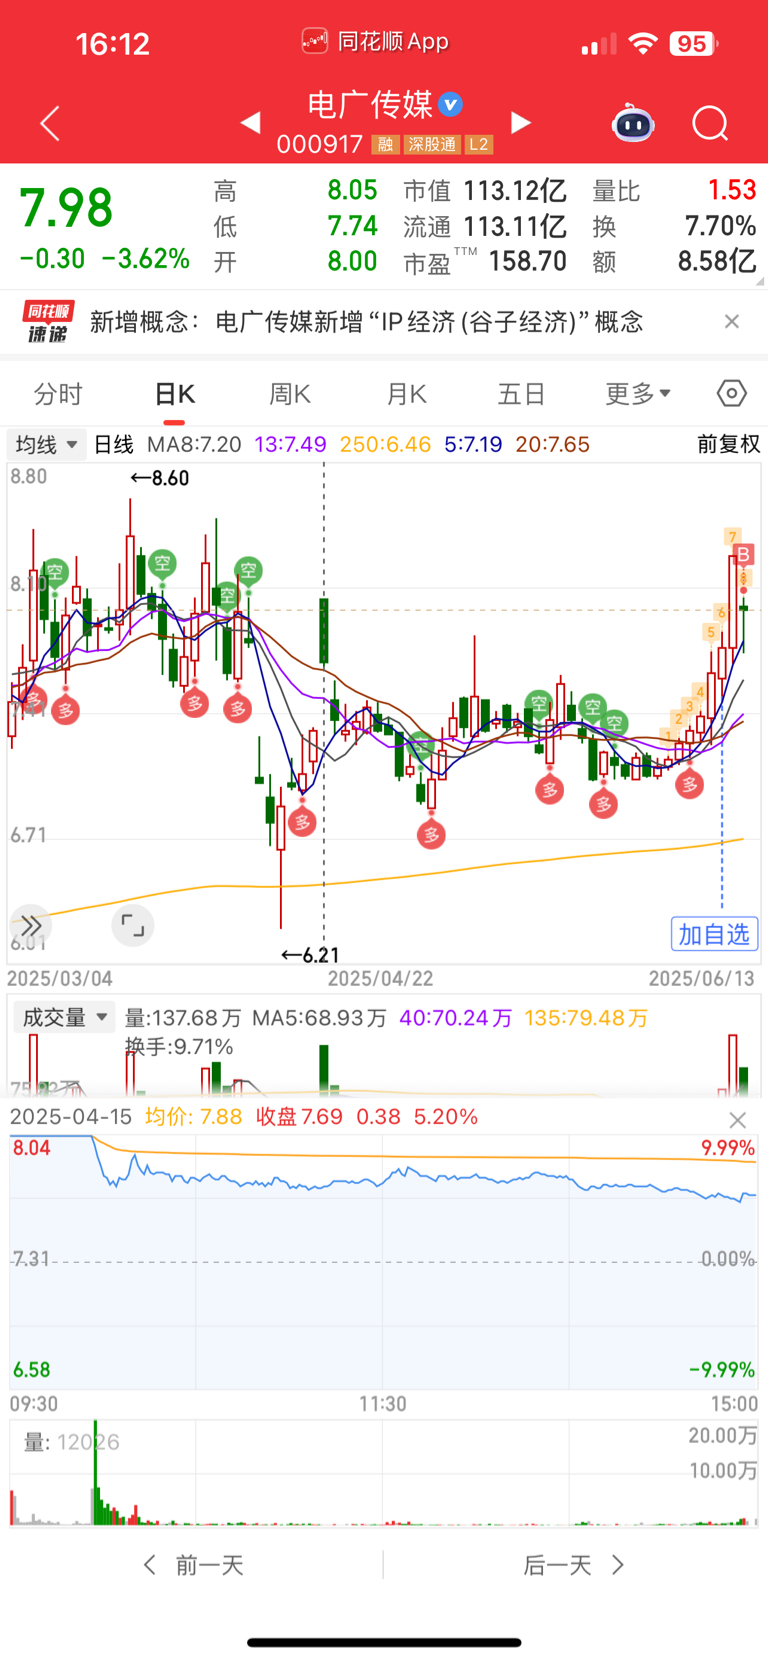Add stock via 加自选 button
Image resolution: width=768 pixels, height=1662 pixels.
pyautogui.click(x=714, y=934)
